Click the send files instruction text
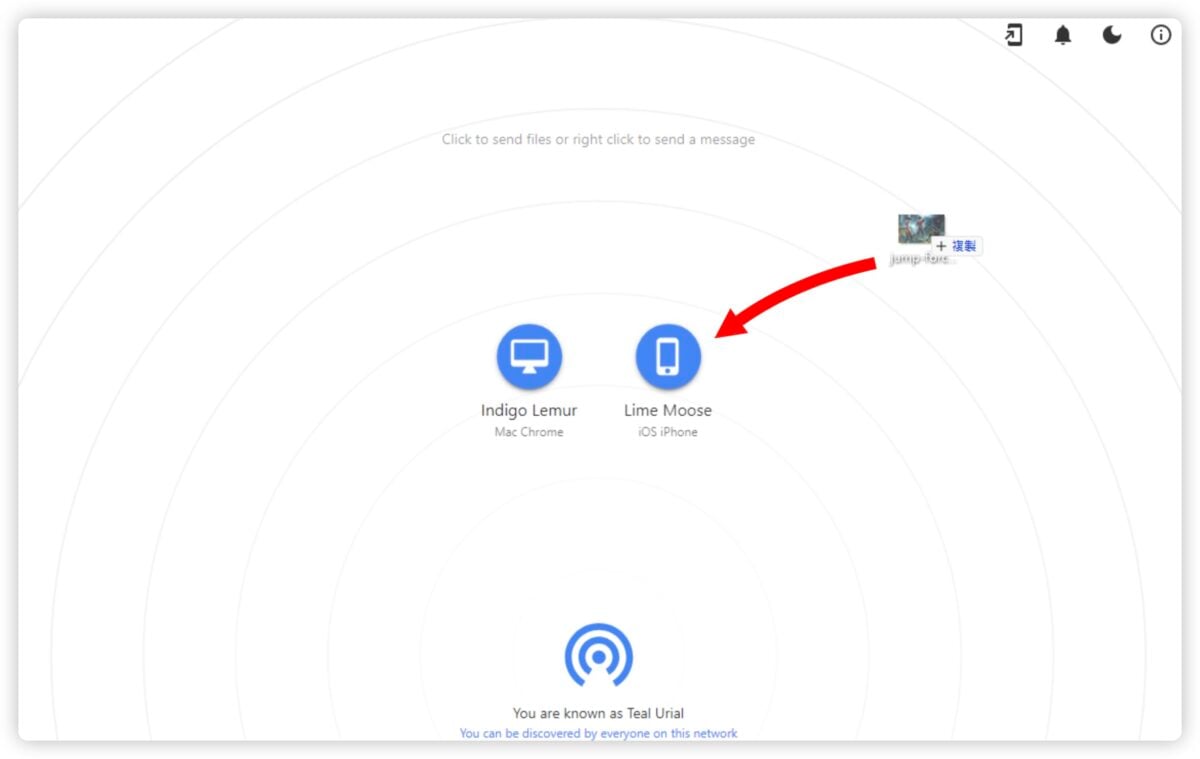 coord(598,140)
